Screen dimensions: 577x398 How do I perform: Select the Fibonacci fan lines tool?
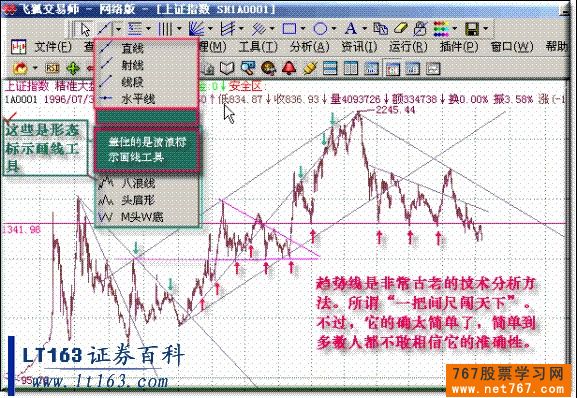coord(197,29)
